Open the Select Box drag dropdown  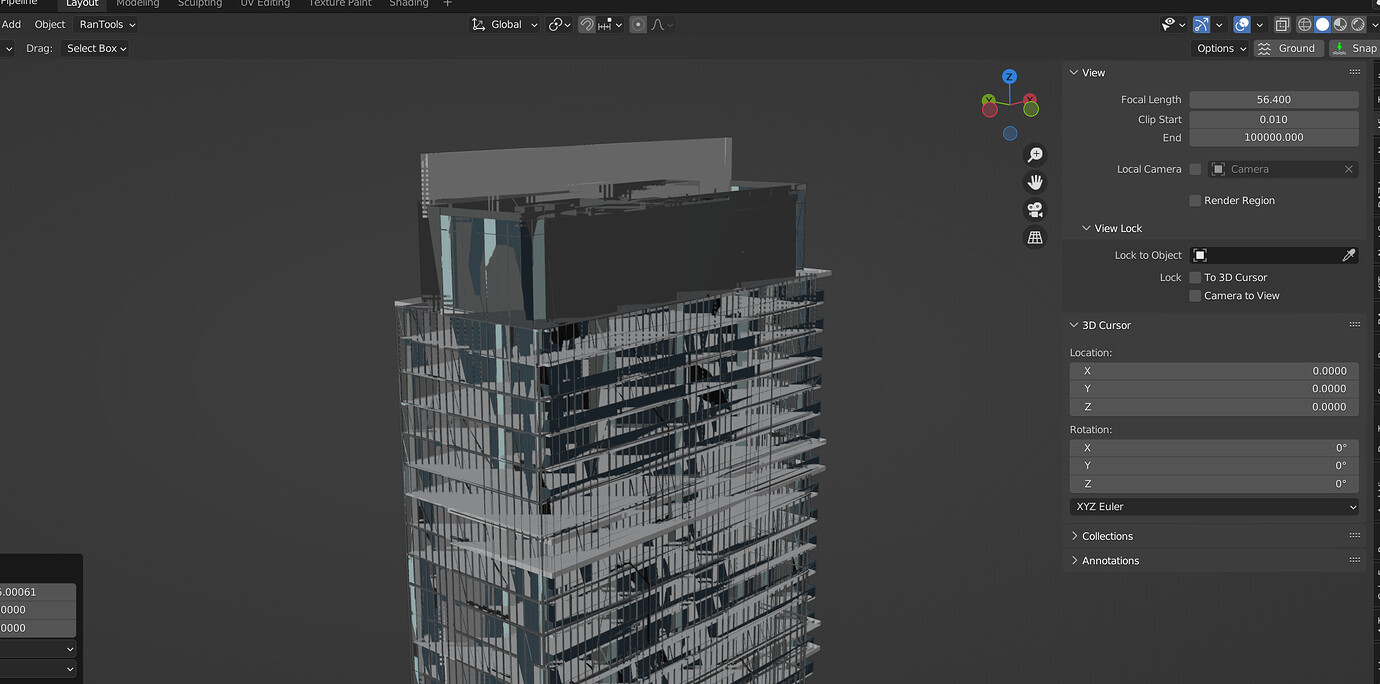(96, 48)
